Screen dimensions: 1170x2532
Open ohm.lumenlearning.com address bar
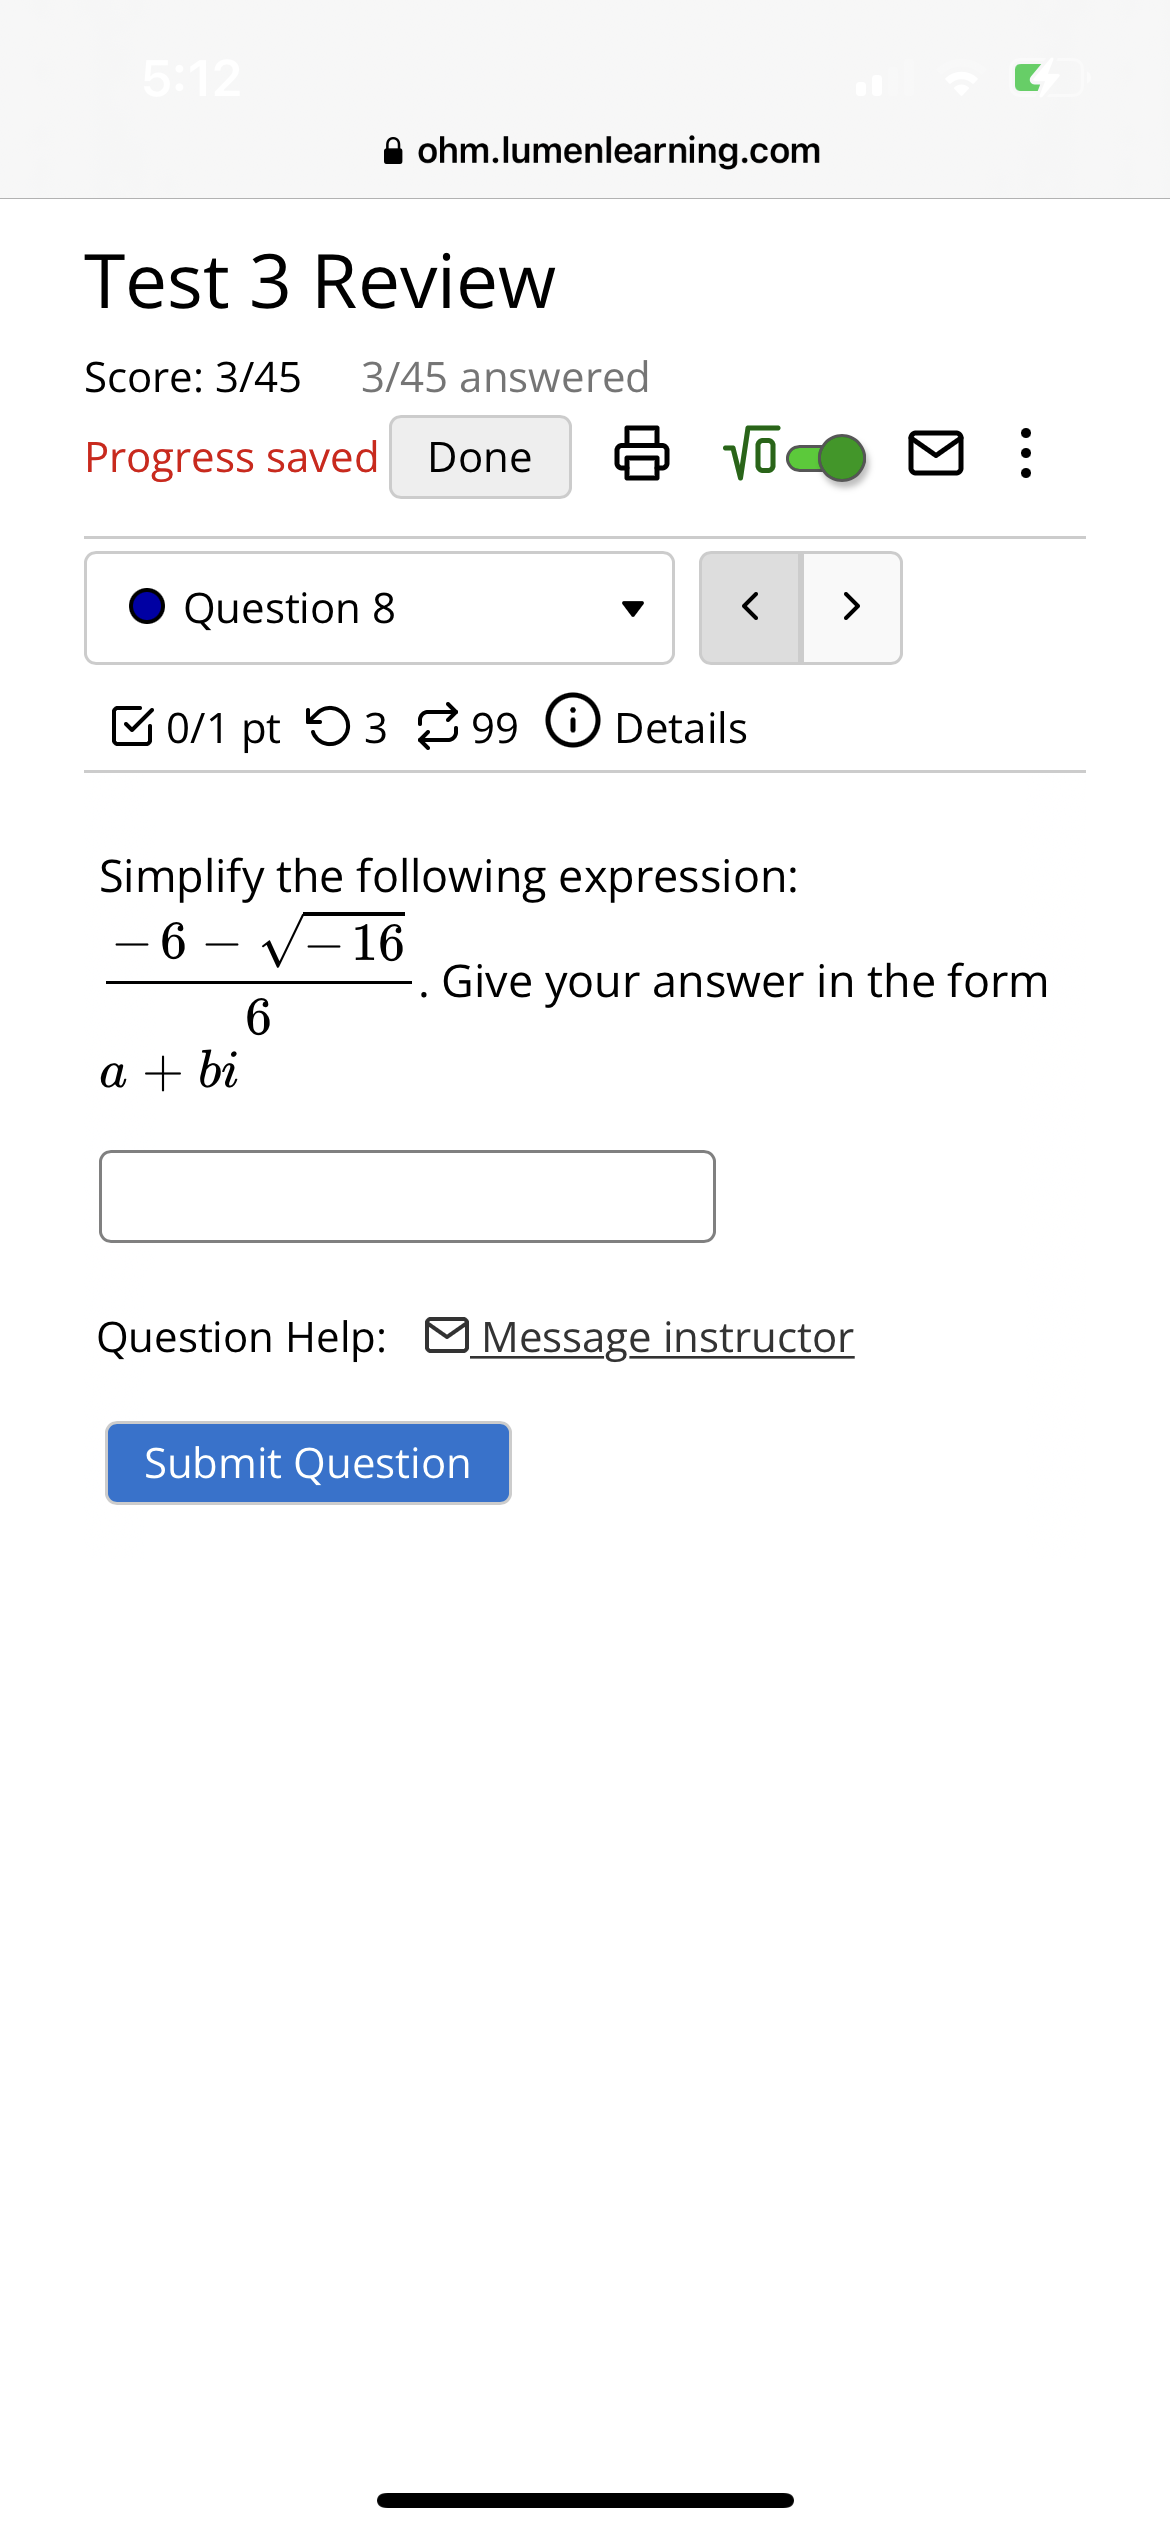click(618, 150)
